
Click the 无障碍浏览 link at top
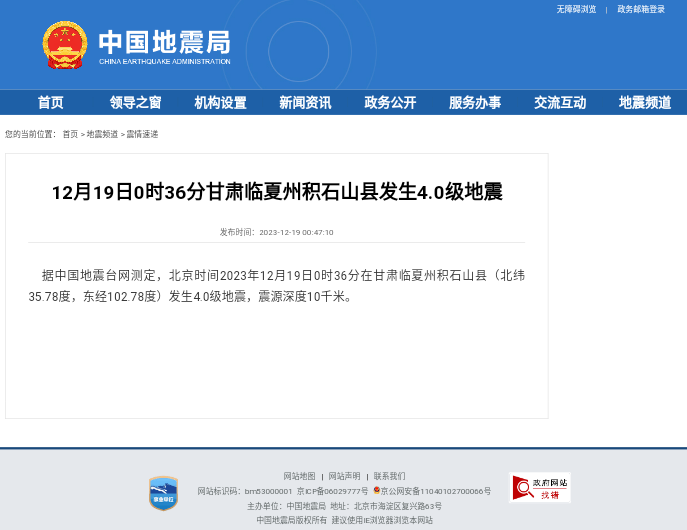tap(576, 9)
